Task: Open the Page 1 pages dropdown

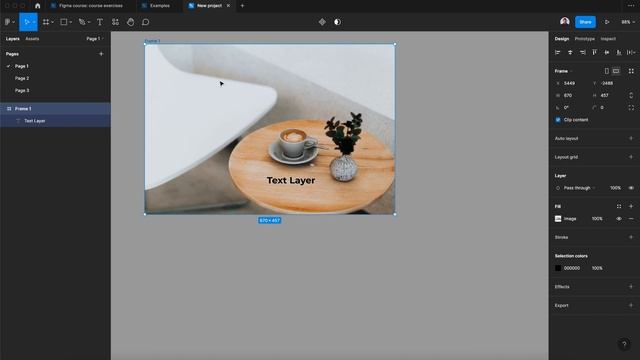Action: (95, 39)
